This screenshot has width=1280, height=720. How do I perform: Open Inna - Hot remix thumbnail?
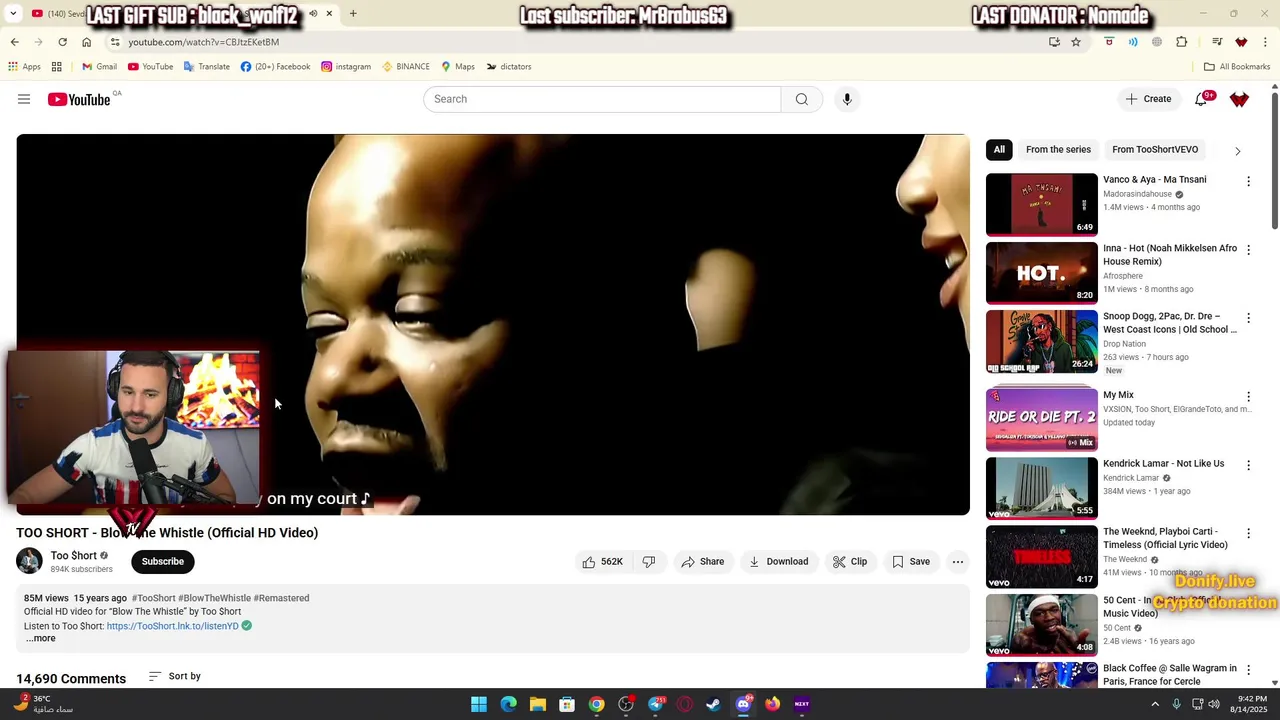1041,273
